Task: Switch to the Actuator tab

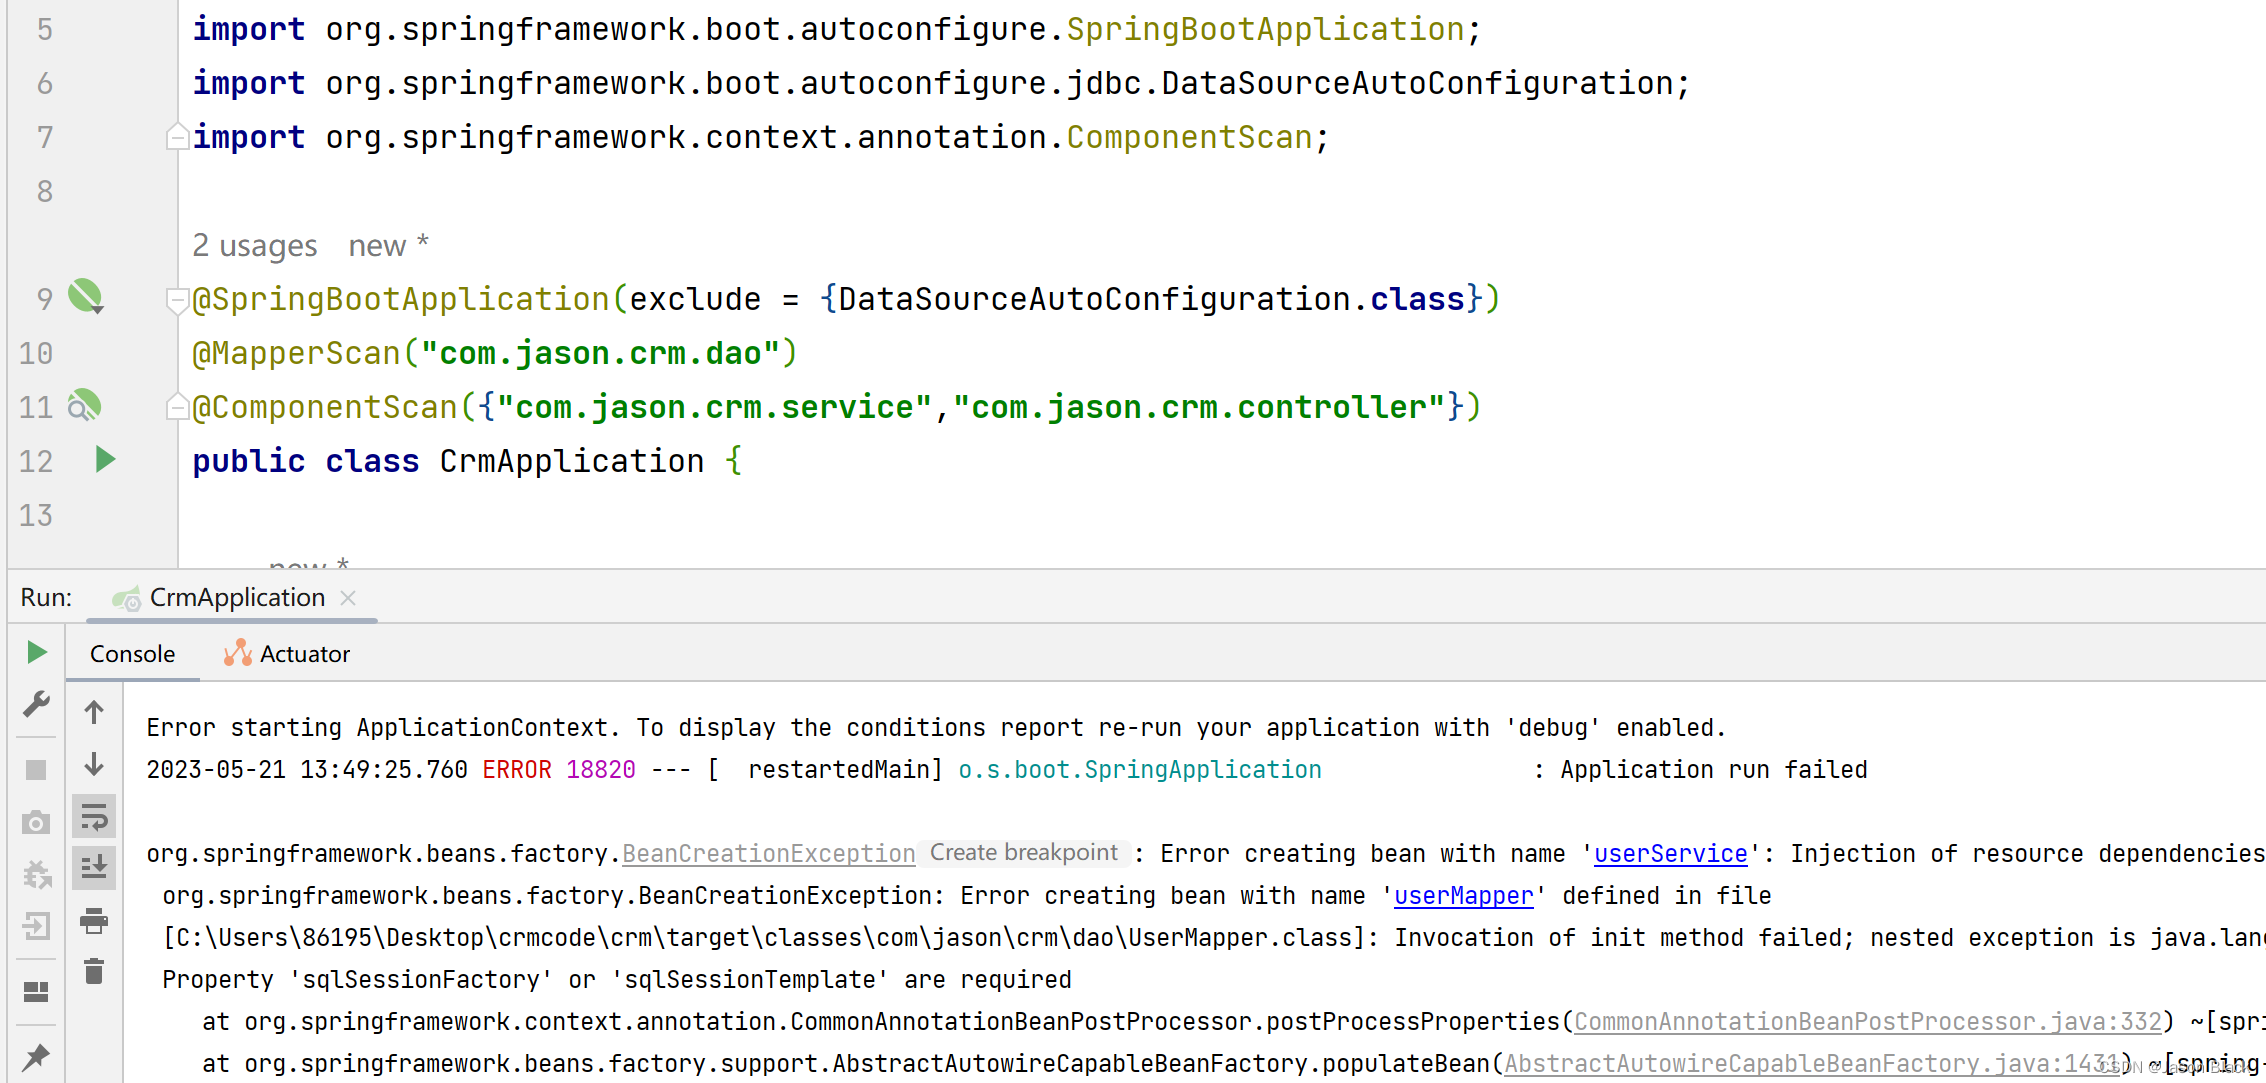Action: pos(287,653)
